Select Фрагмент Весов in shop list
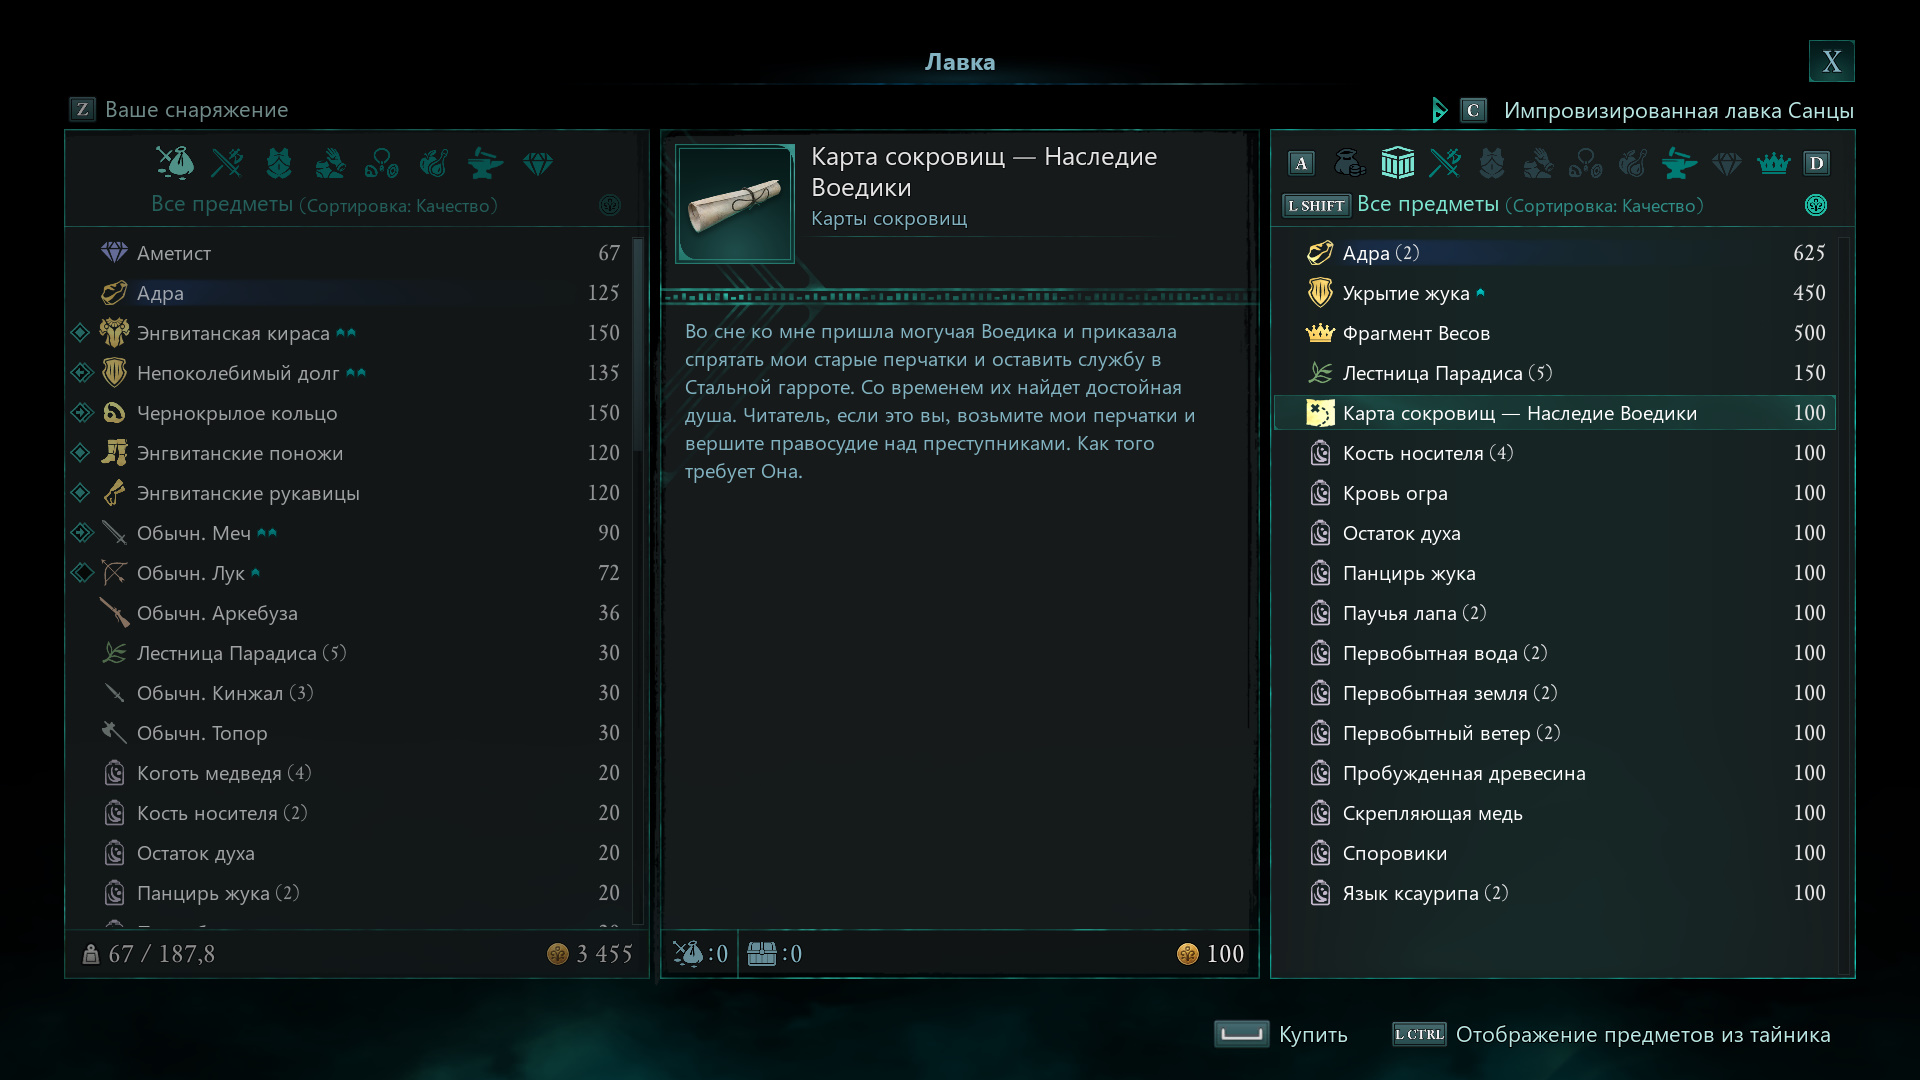1920x1080 pixels. [x=1416, y=333]
